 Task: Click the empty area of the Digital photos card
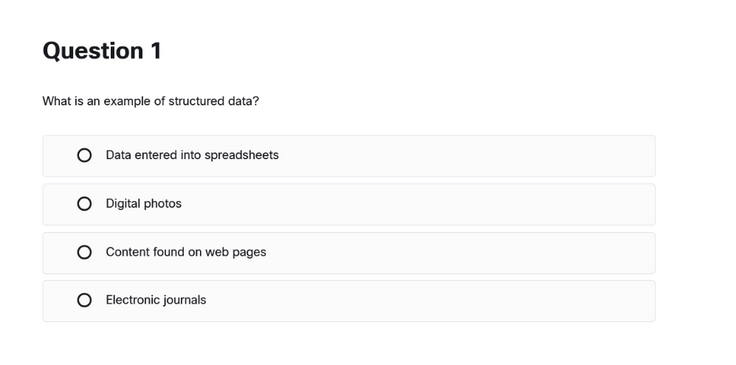418,204
